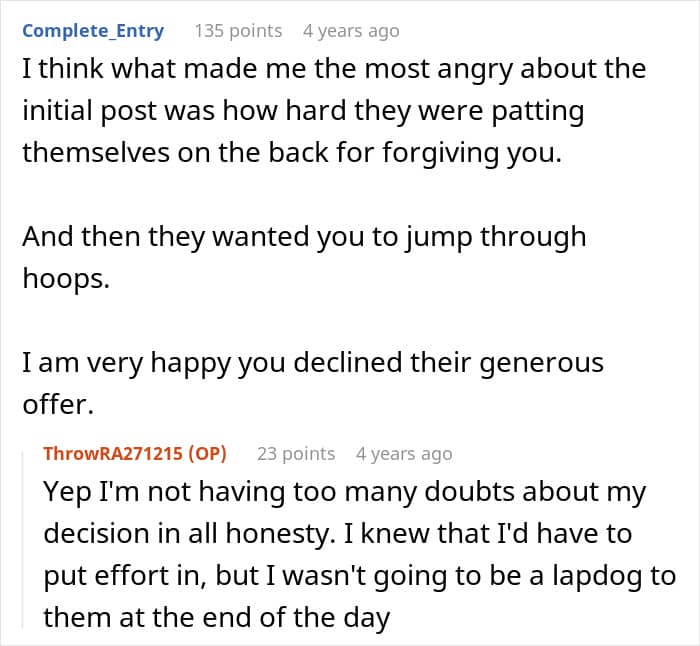The width and height of the screenshot is (700, 646).
Task: Click the OP reply's "4 years ago" timestamp
Action: (x=404, y=453)
